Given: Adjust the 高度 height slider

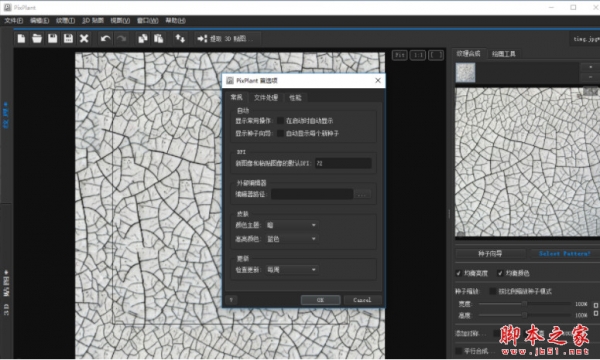Looking at the screenshot, I should (x=525, y=315).
